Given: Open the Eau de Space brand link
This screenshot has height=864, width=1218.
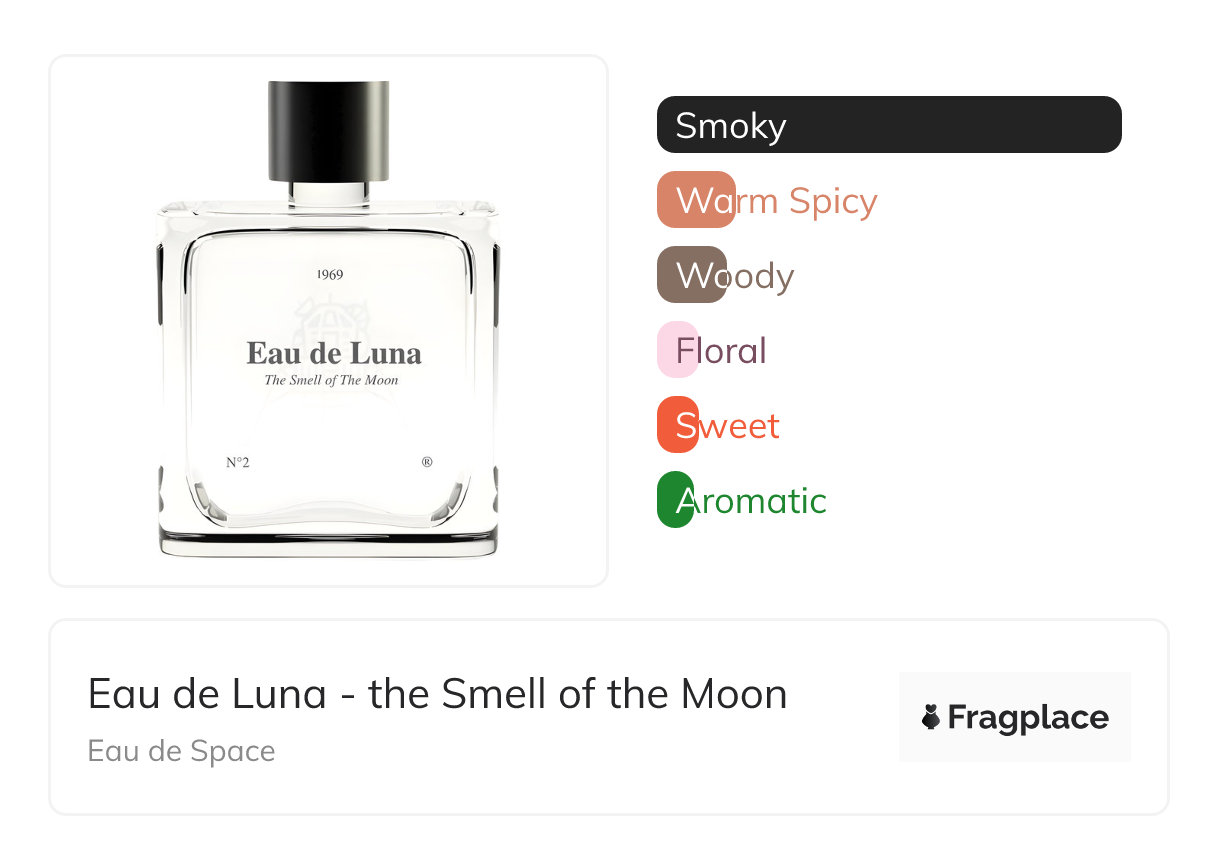Looking at the screenshot, I should [181, 750].
